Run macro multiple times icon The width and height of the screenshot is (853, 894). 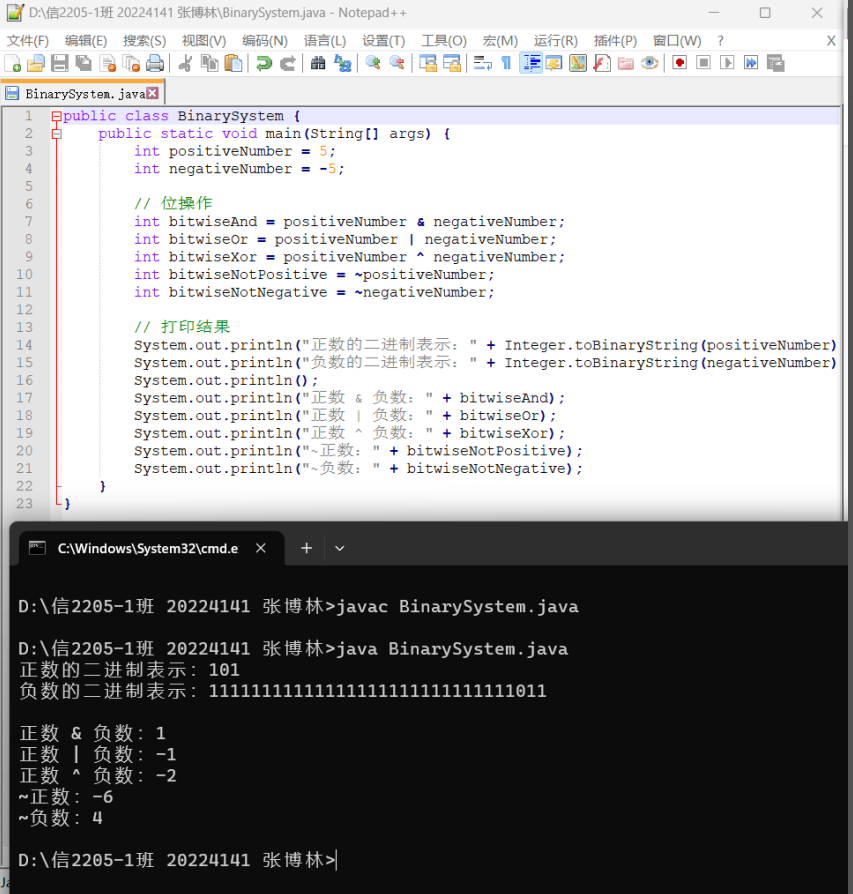tap(752, 63)
